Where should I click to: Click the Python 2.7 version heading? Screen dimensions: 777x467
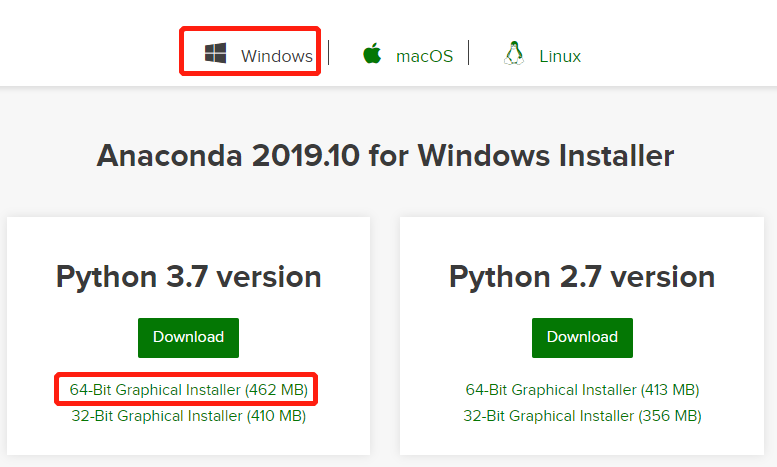coord(582,277)
